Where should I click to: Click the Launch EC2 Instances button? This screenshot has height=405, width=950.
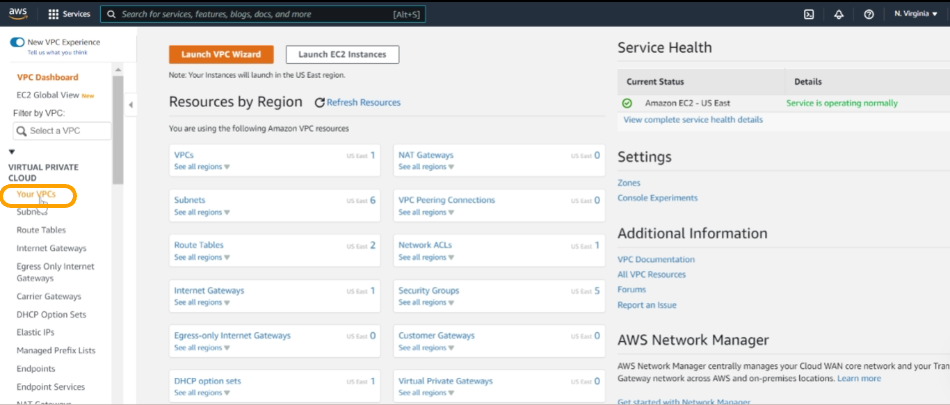coord(342,55)
